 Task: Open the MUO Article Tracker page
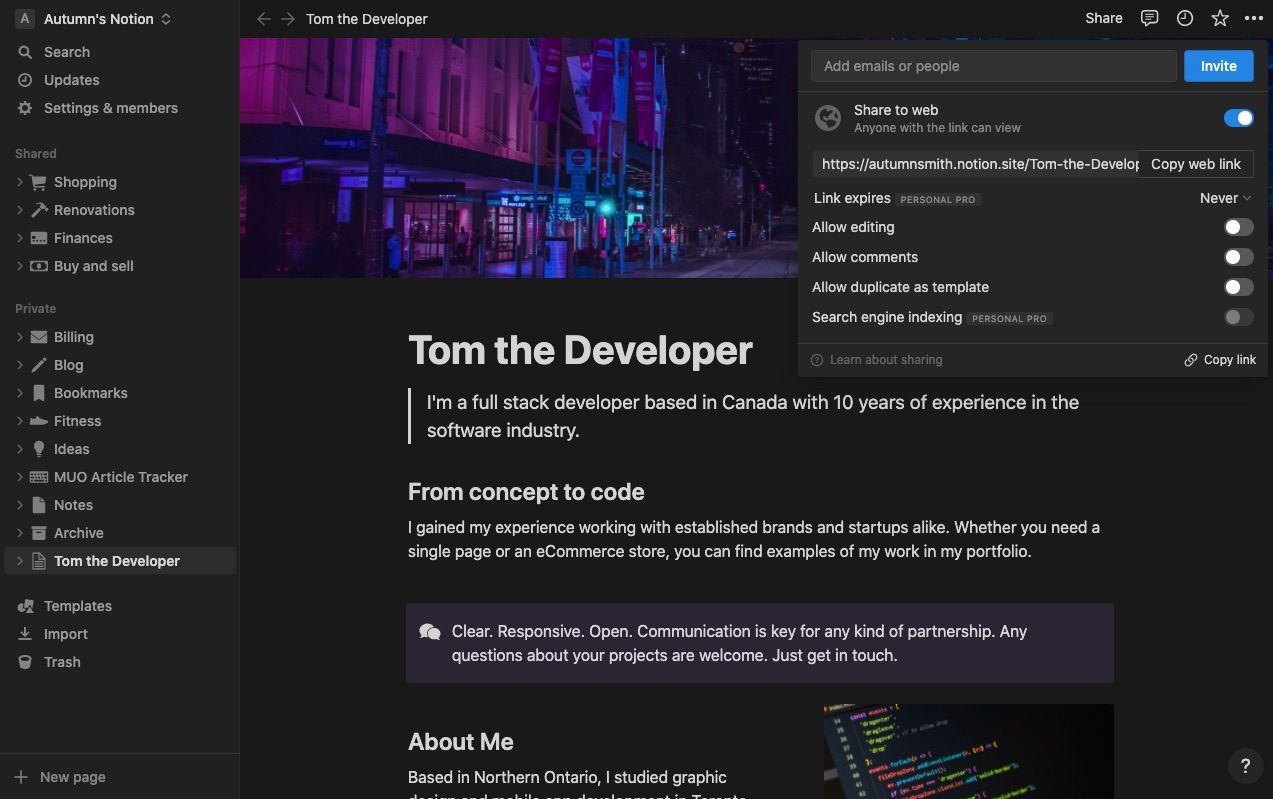[120, 477]
